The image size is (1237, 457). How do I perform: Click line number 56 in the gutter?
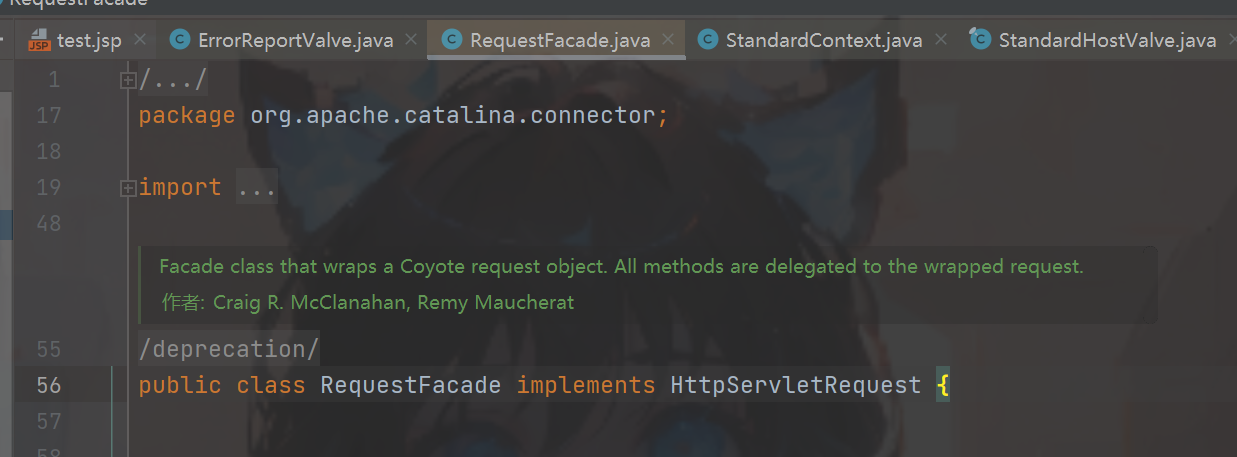47,385
